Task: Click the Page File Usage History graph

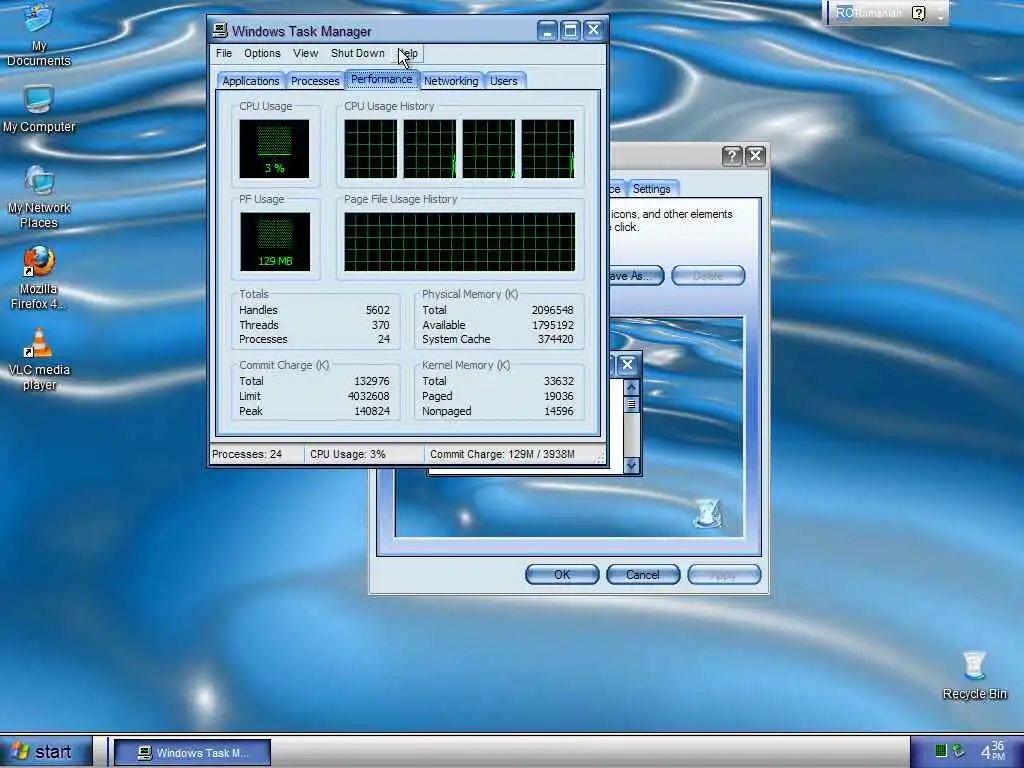Action: click(x=460, y=242)
